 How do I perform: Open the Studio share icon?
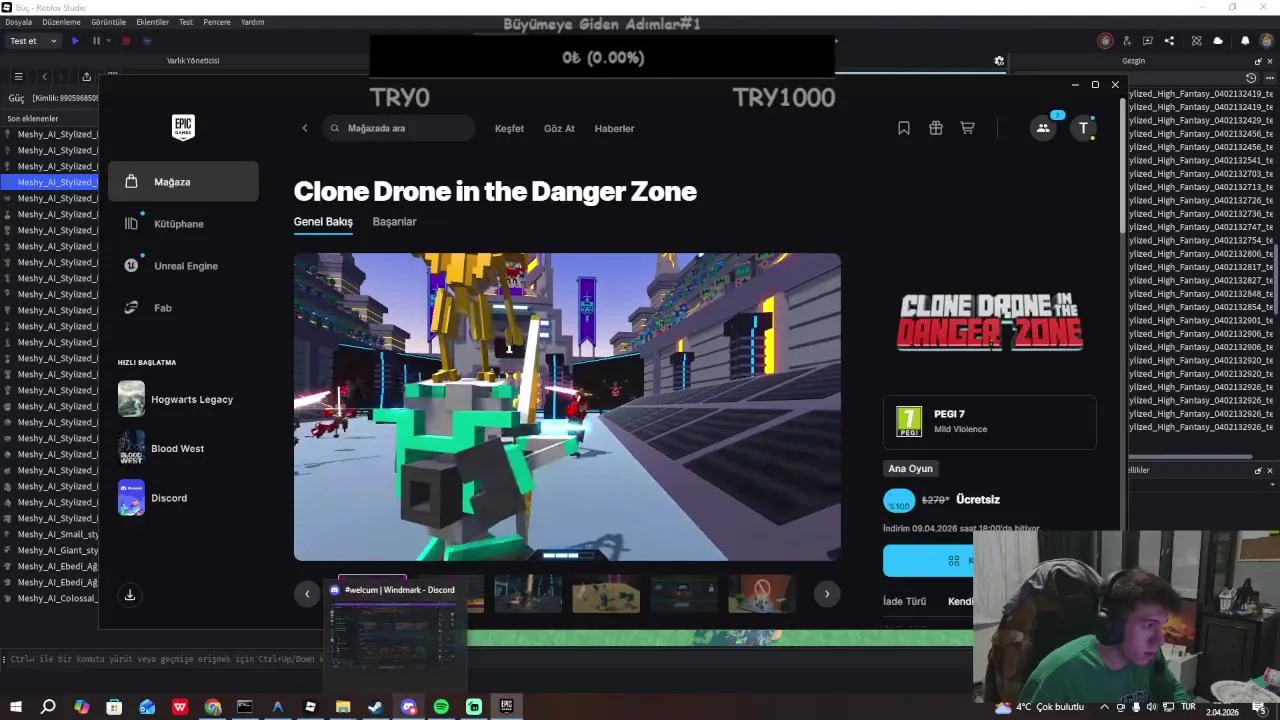click(1169, 41)
